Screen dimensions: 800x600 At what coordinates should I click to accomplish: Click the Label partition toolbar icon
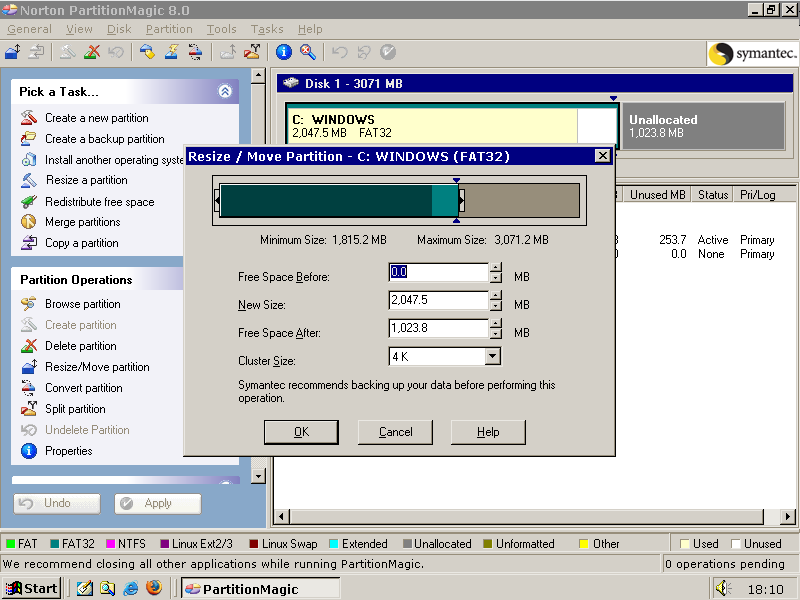147,52
